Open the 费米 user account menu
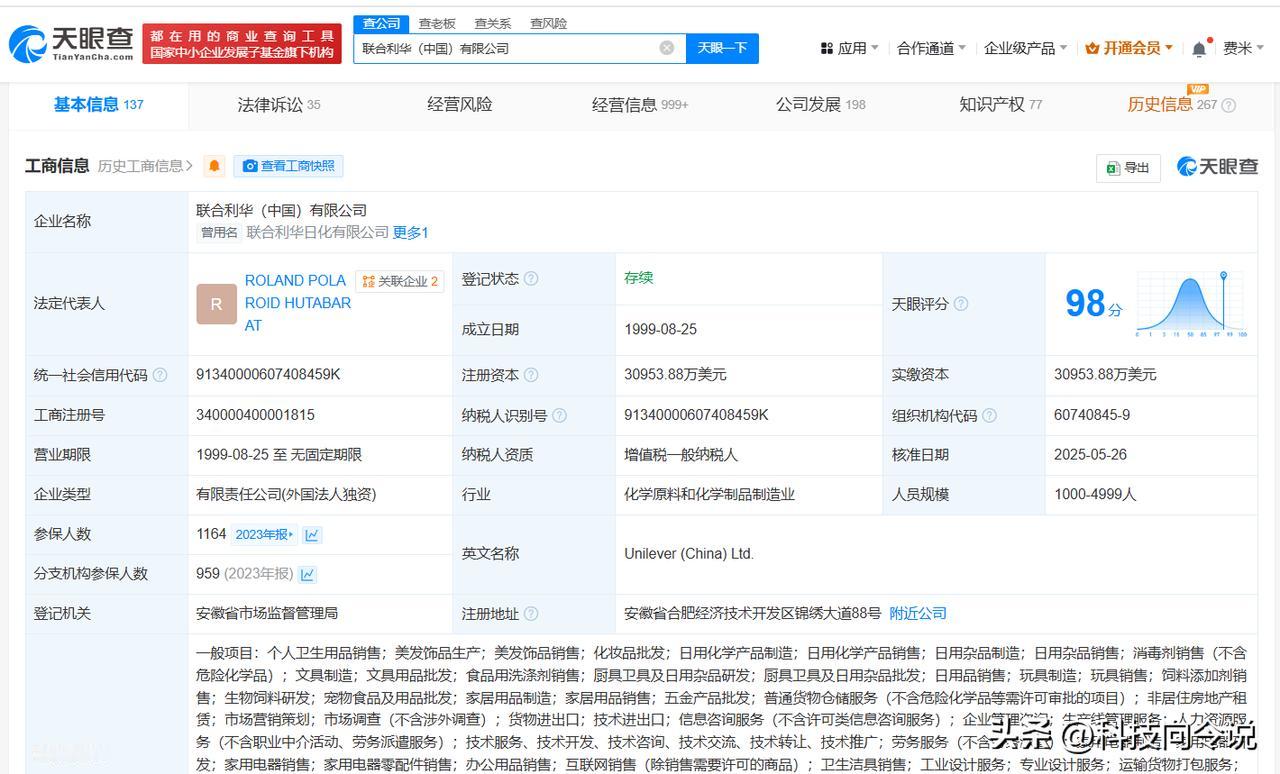1280x774 pixels. pyautogui.click(x=1243, y=48)
